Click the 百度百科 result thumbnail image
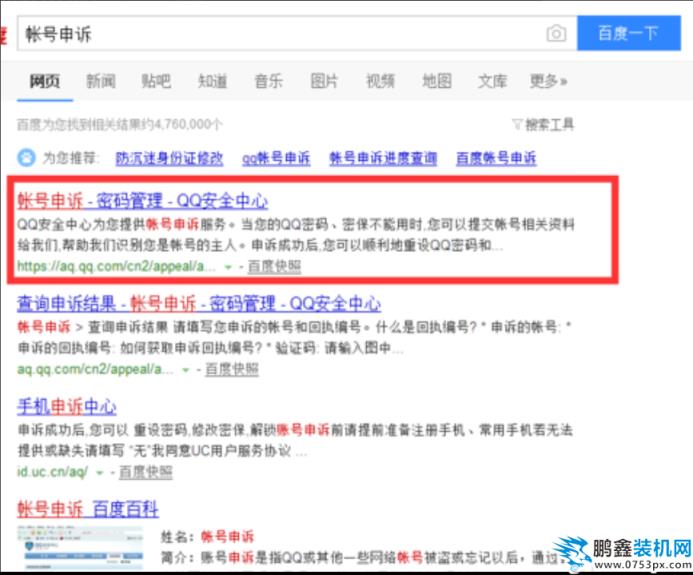Screen dimensions: 693x575 80,548
